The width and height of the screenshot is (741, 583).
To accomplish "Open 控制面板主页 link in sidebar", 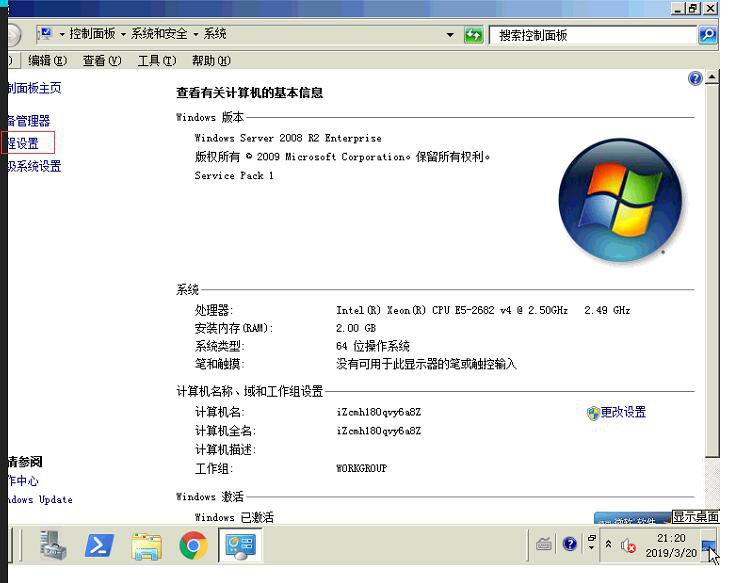I will click(x=34, y=88).
